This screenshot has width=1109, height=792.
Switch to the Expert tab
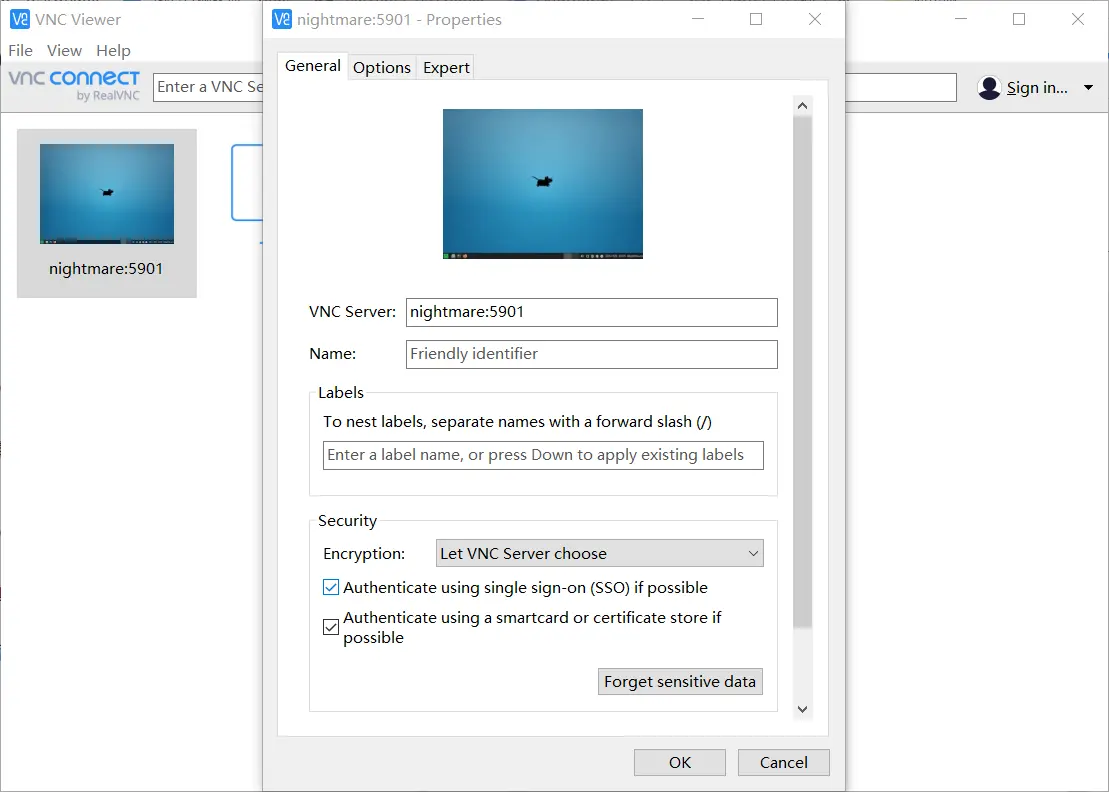pos(446,67)
